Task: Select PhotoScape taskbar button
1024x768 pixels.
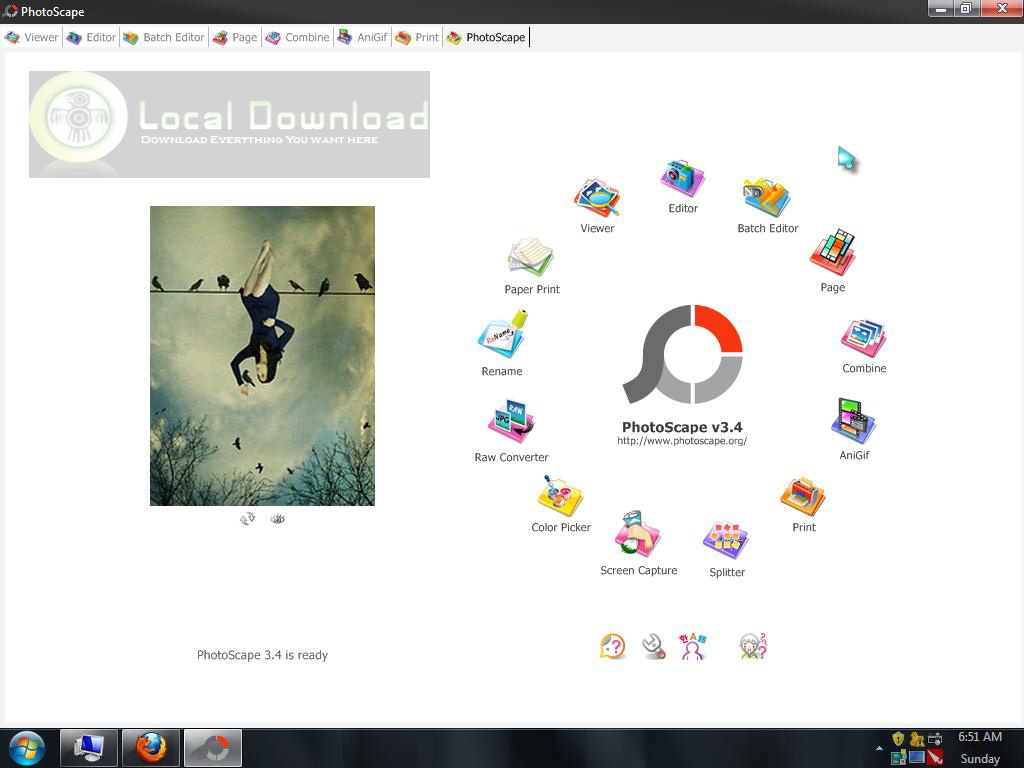Action: (x=213, y=748)
